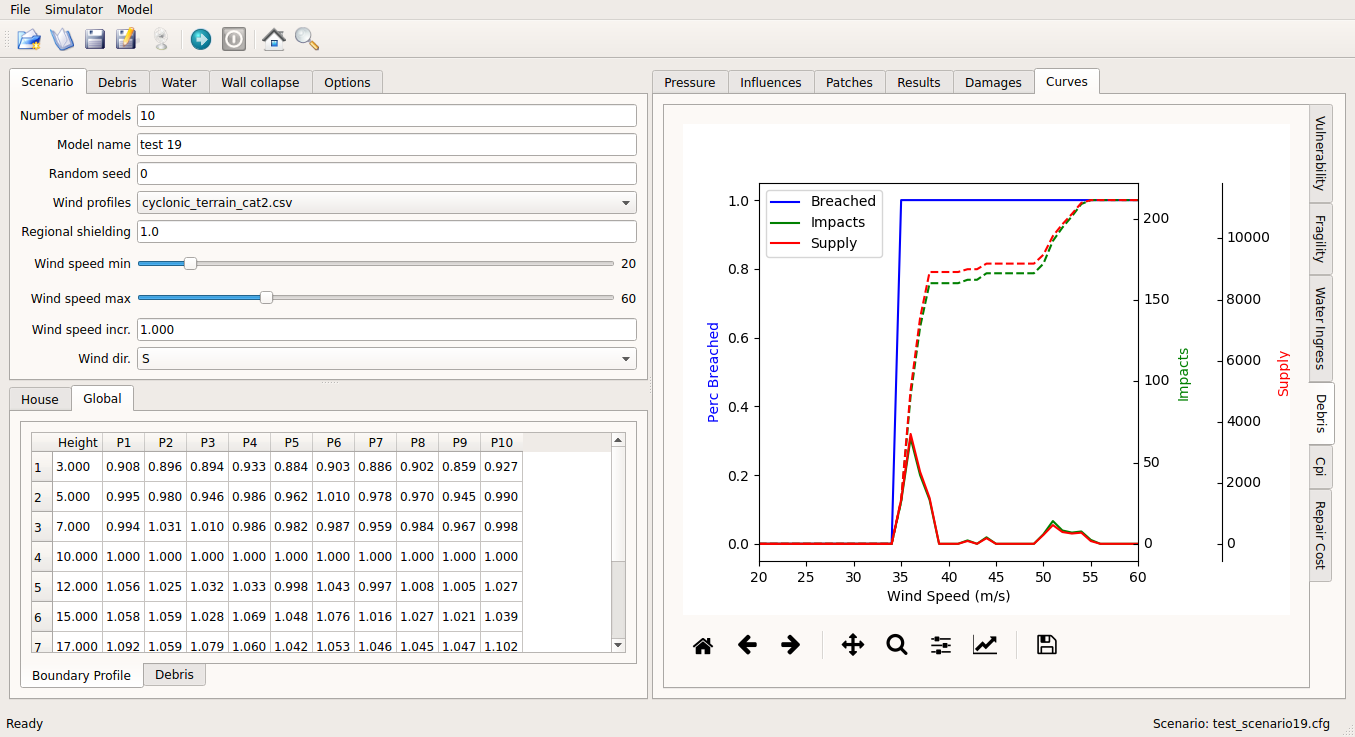Click the Random seed field
The image size is (1355, 737).
coord(386,173)
